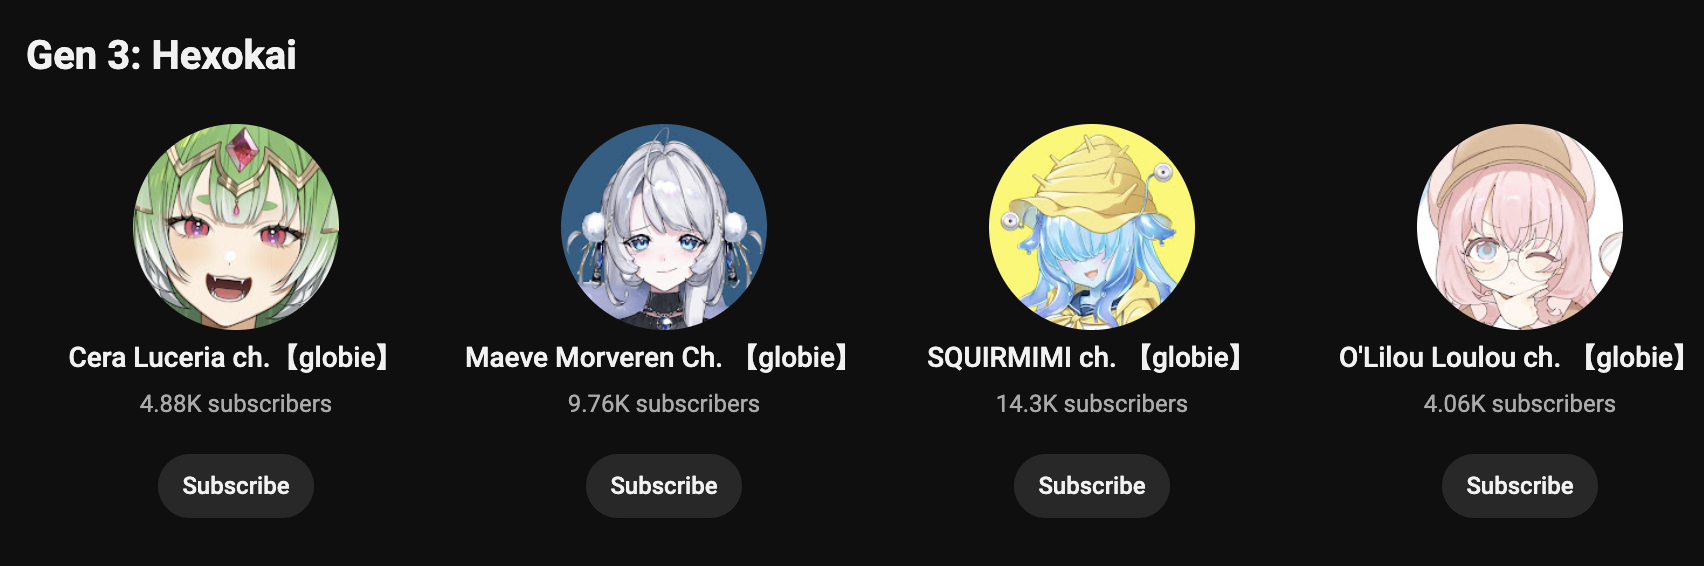Subscribe to Maeve Morveren Ch.
This screenshot has height=566, width=1704.
pos(664,486)
